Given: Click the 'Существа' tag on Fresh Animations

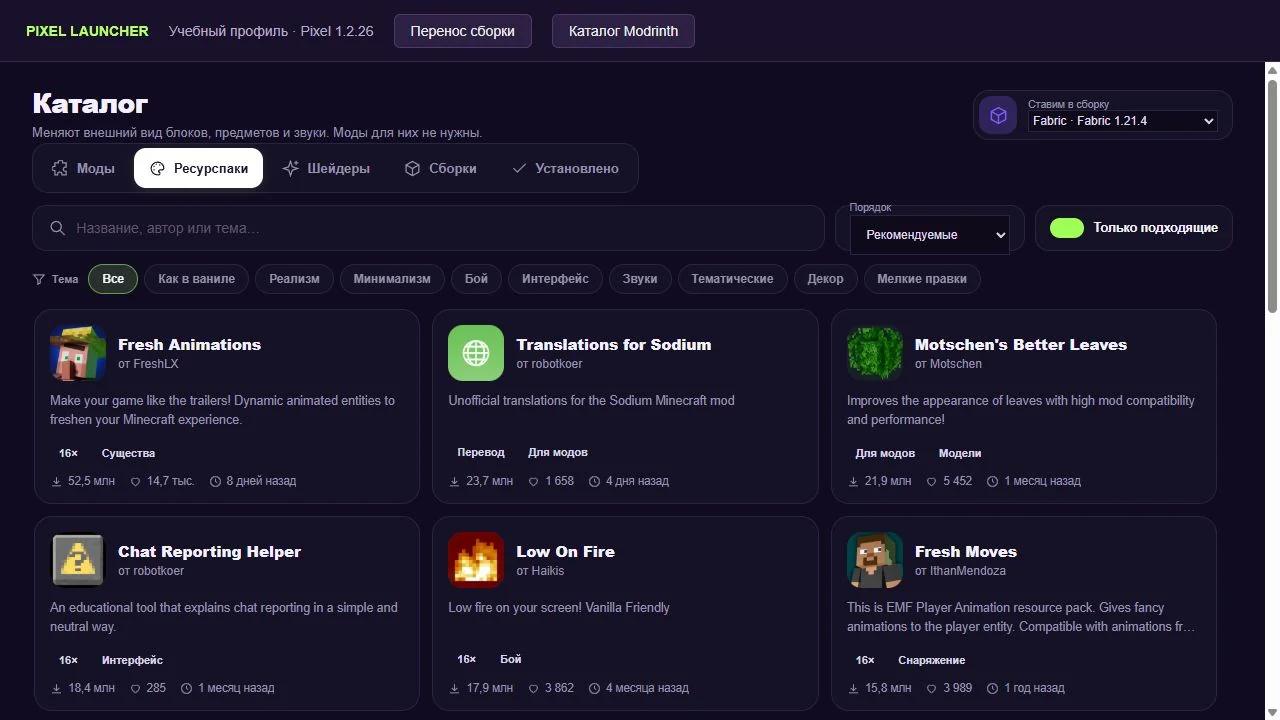Looking at the screenshot, I should 128,453.
